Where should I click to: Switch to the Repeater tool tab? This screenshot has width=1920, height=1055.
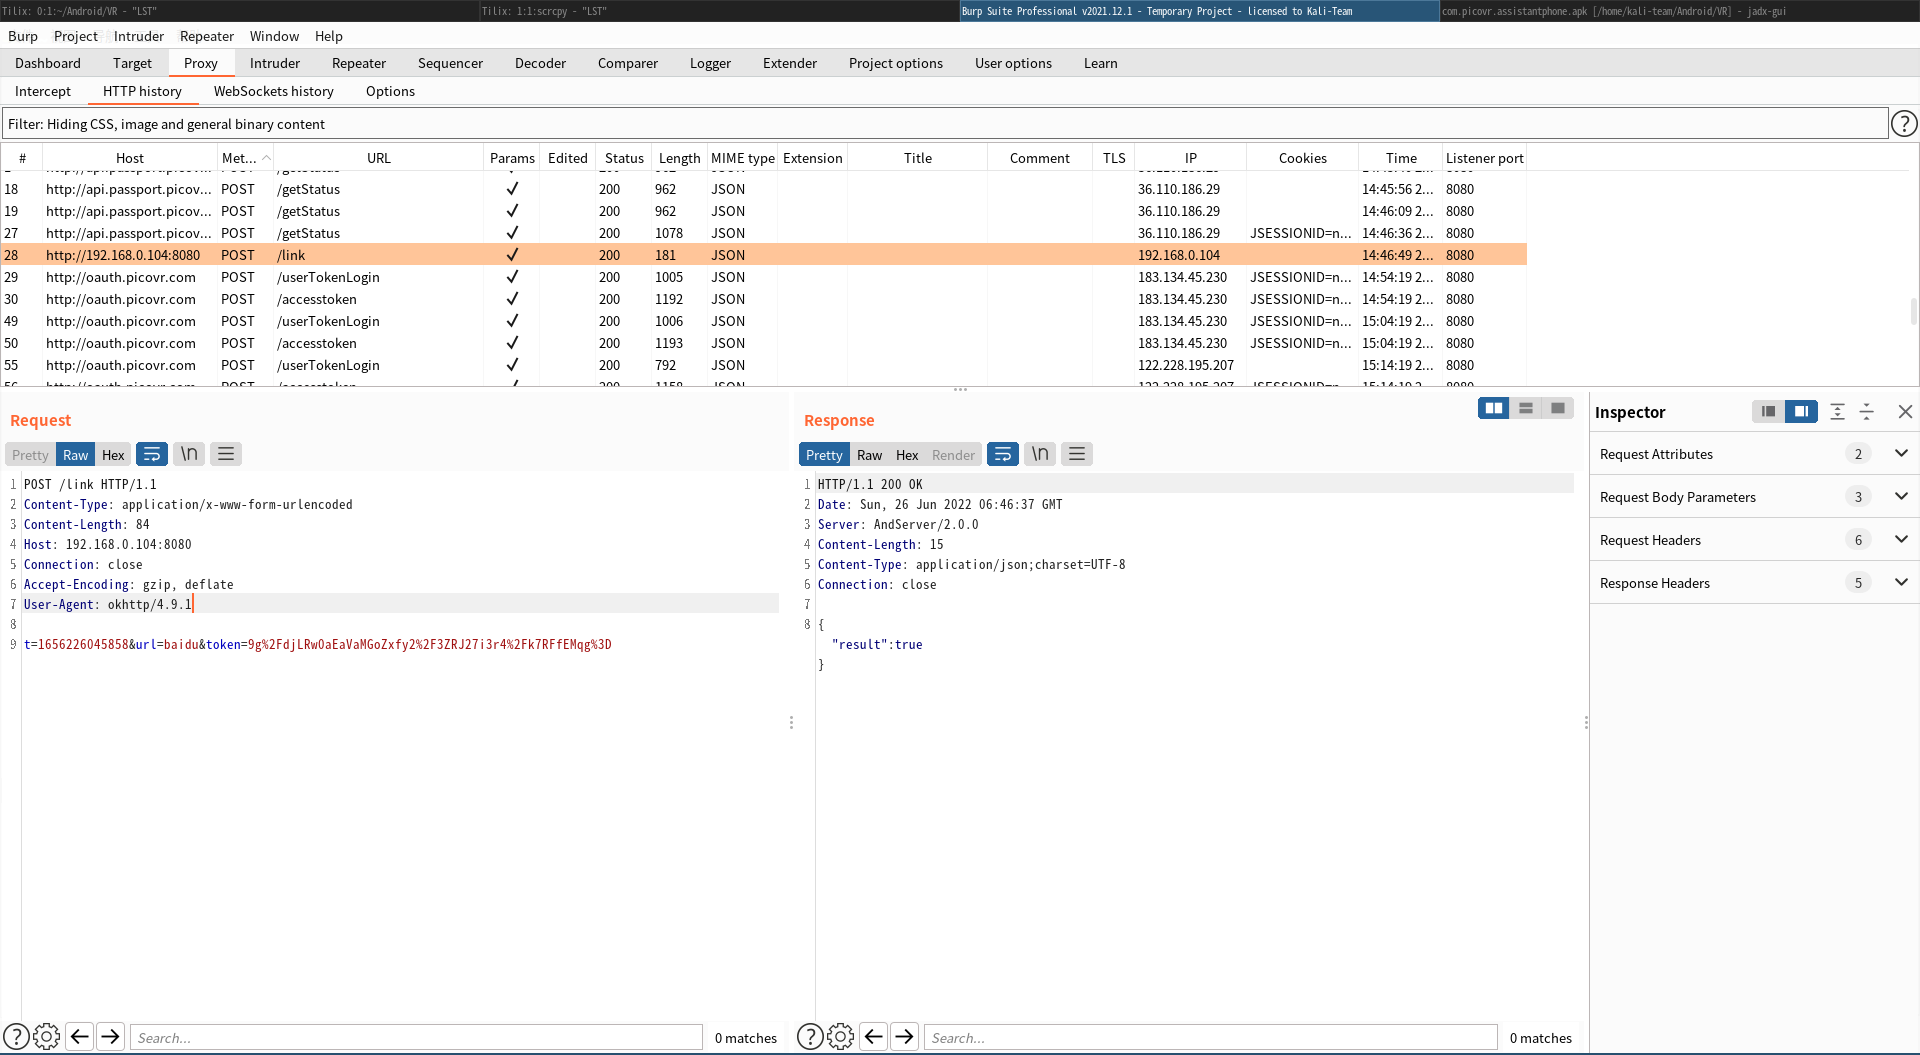pos(359,63)
